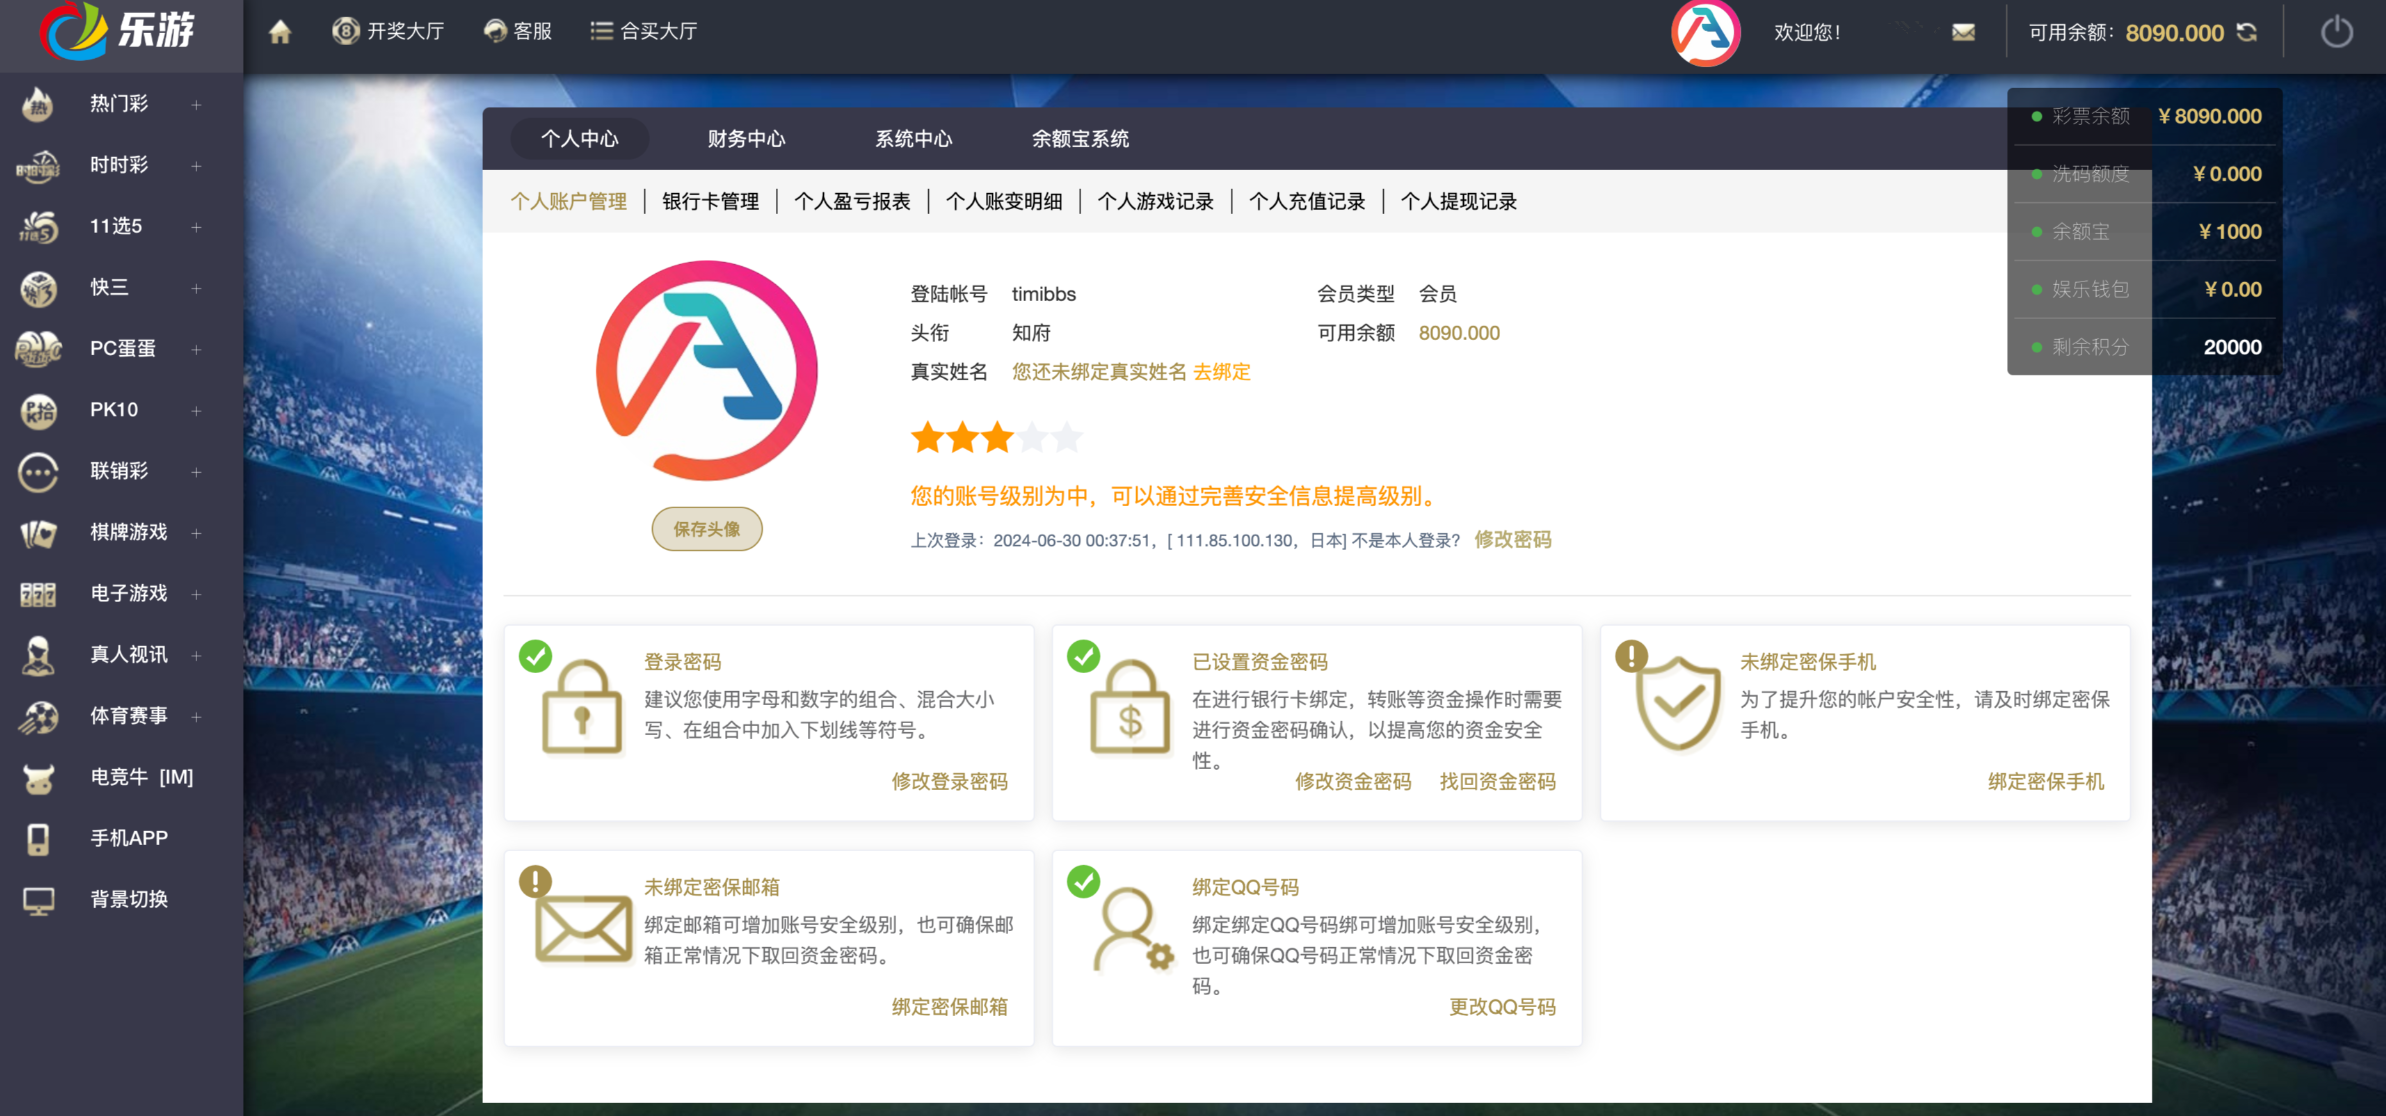Expand the 快三 sidebar menu

[x=196, y=288]
